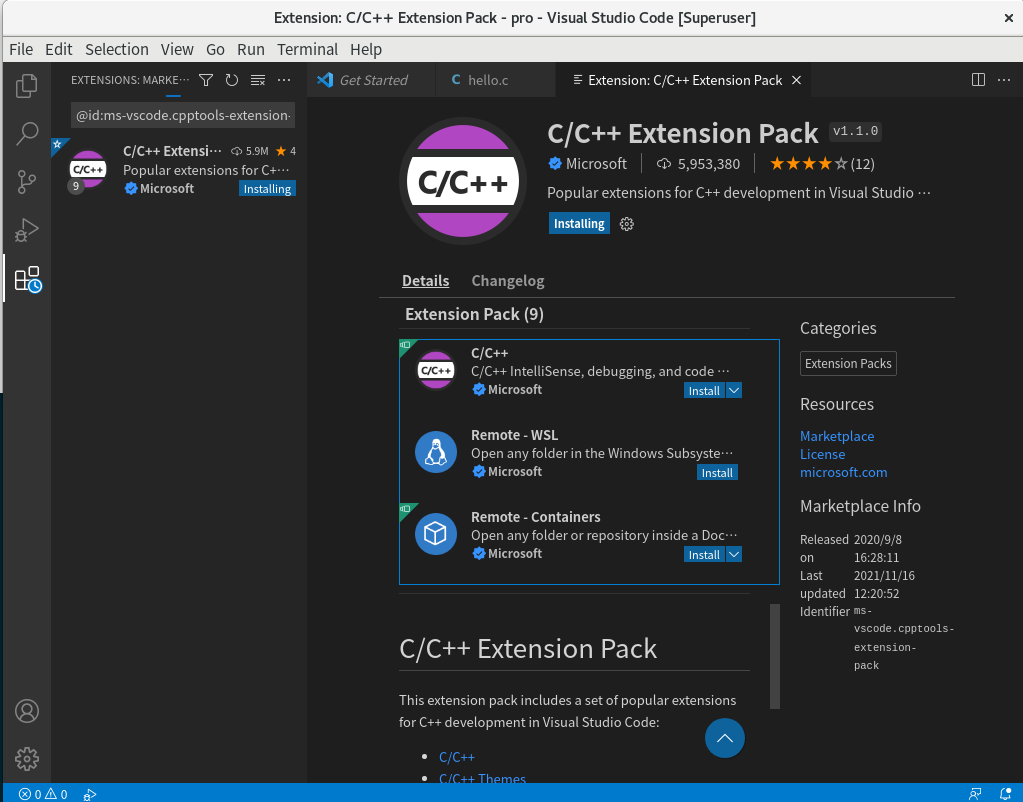This screenshot has height=802, width=1023.
Task: Open the Go menu
Action: click(x=215, y=50)
